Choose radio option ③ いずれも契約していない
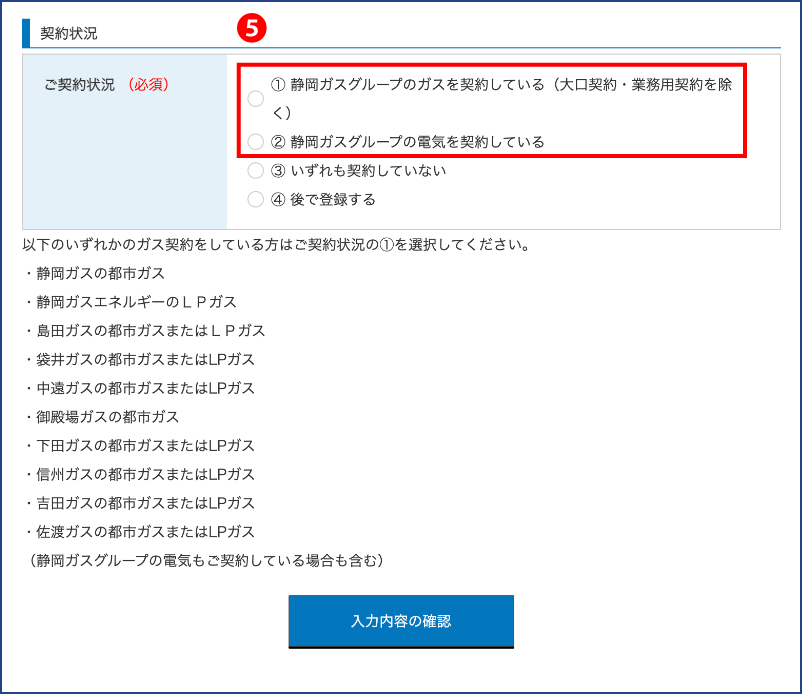 [256, 170]
